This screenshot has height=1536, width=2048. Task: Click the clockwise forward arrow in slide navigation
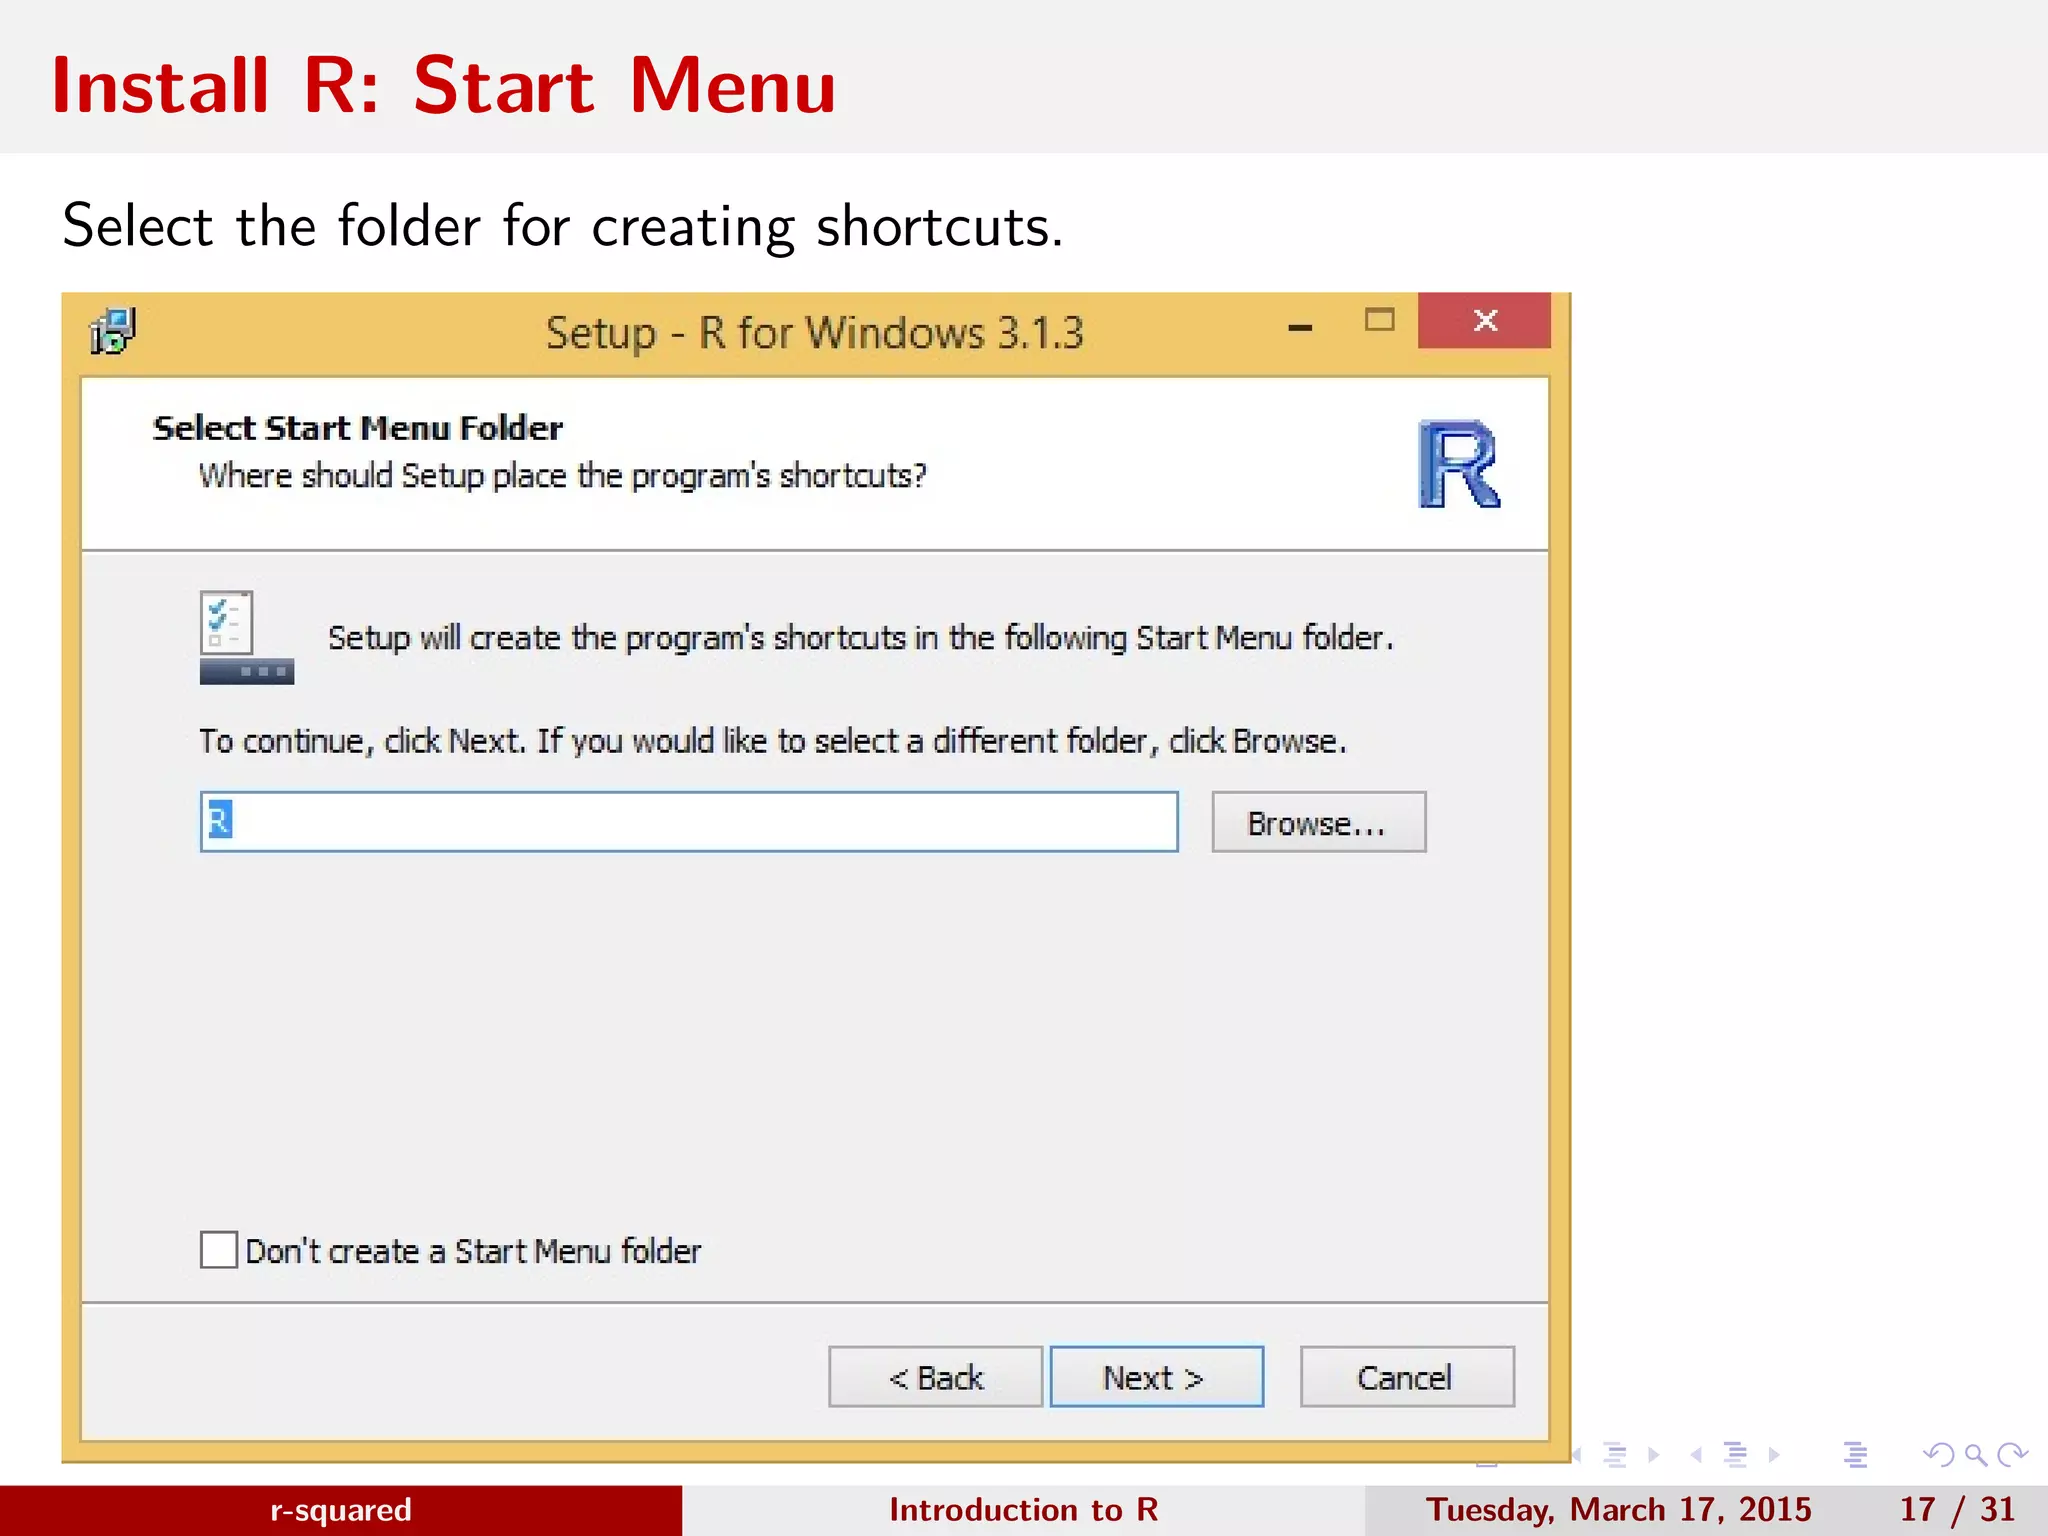coord(2012,1455)
